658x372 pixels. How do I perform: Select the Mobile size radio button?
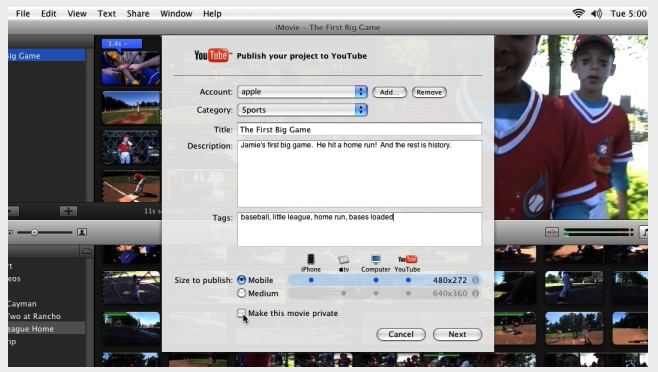[241, 280]
